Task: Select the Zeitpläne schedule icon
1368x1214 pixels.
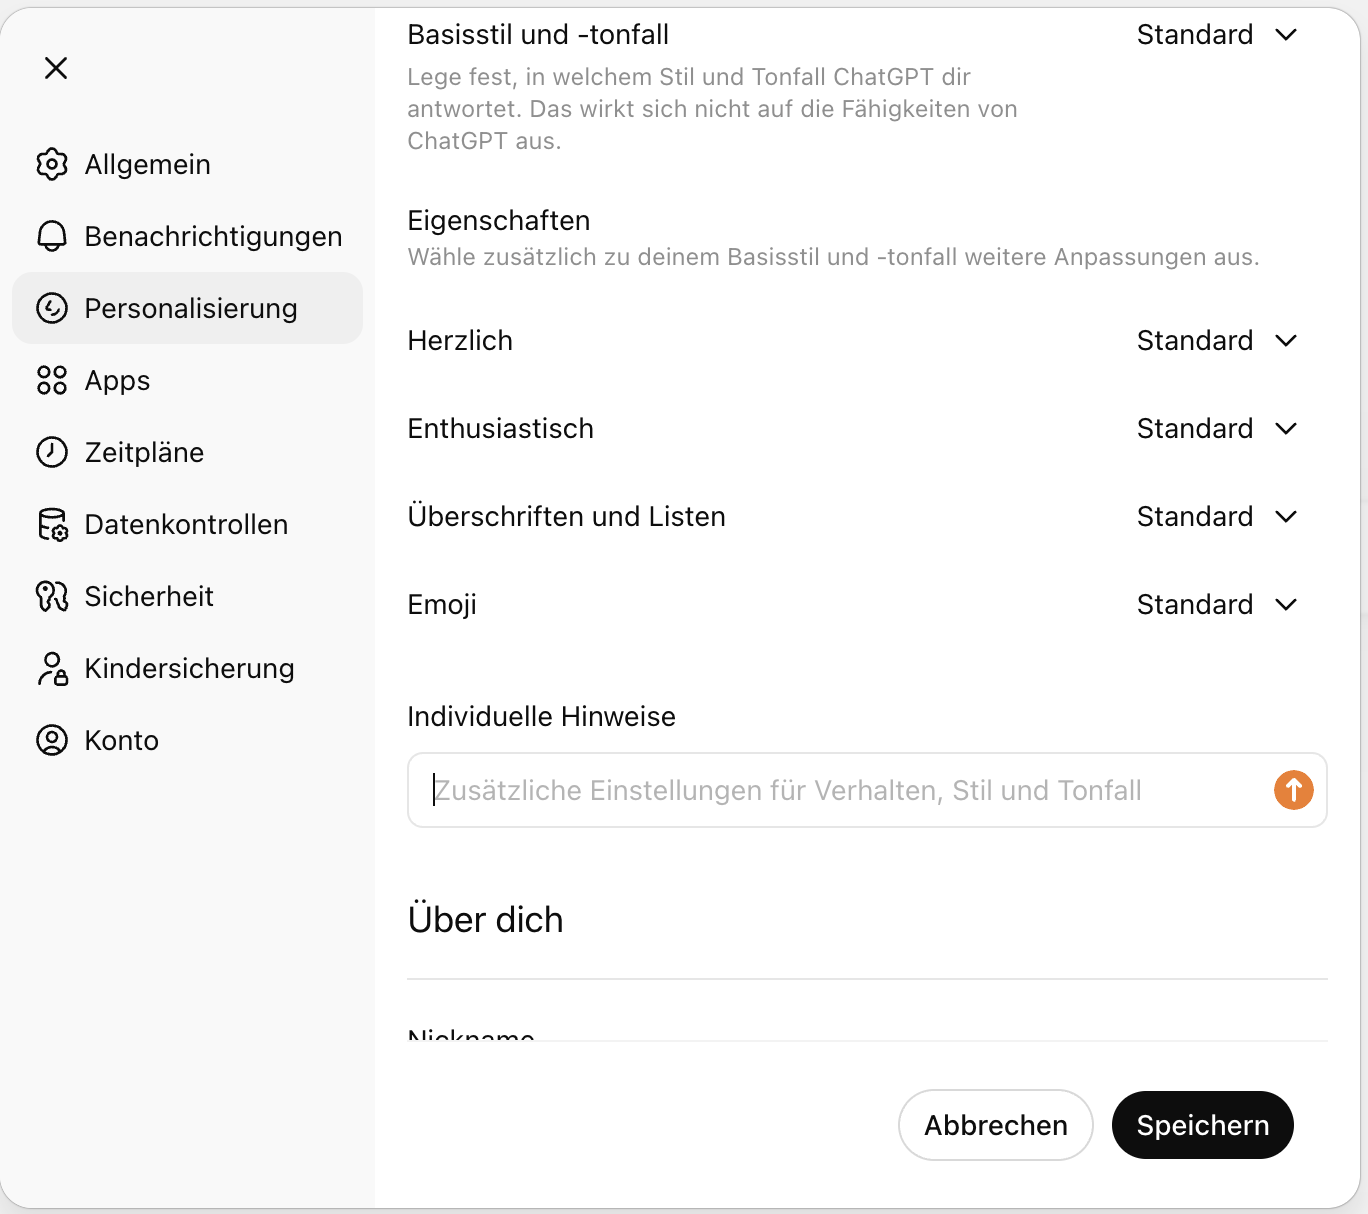Action: (52, 452)
